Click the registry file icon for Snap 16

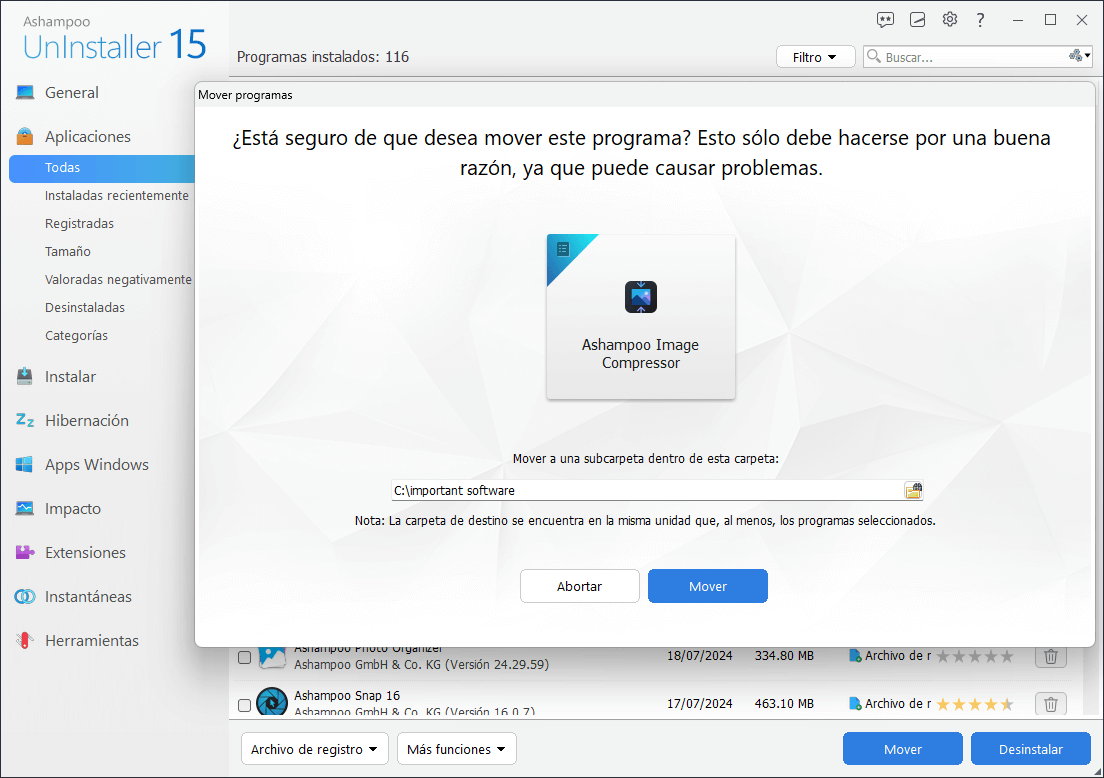point(855,703)
